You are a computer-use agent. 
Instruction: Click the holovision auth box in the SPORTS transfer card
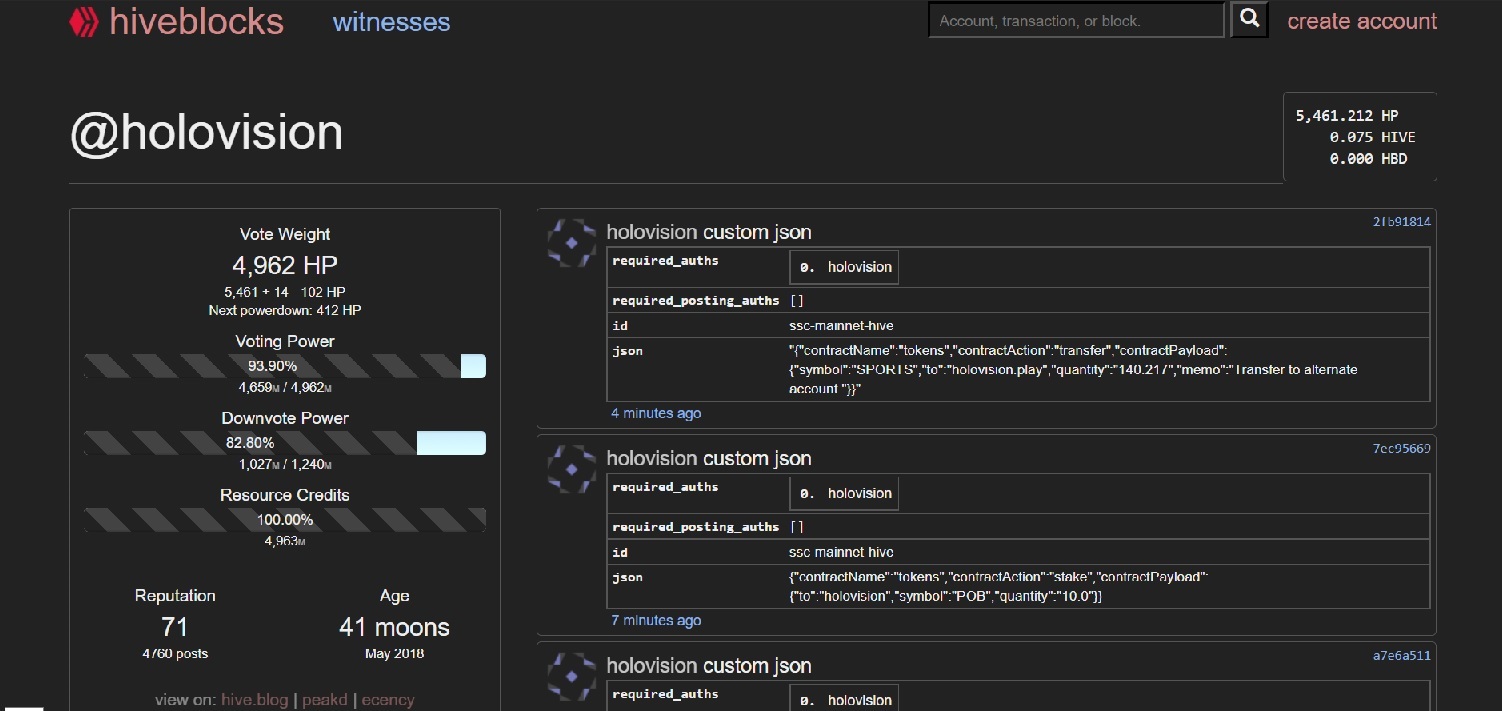coord(845,267)
